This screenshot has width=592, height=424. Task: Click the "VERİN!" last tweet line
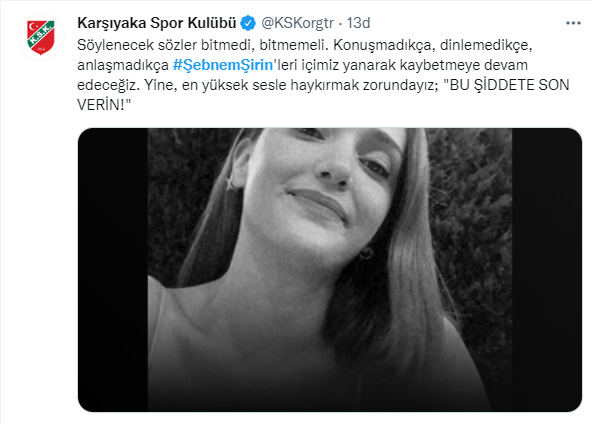click(104, 105)
